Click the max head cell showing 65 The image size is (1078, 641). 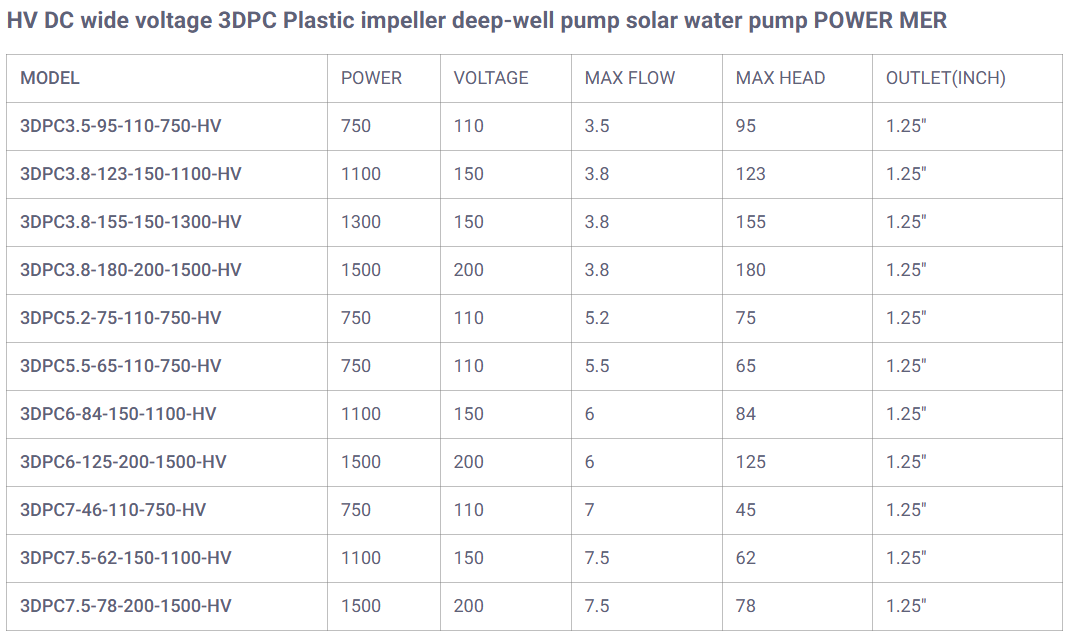click(746, 366)
